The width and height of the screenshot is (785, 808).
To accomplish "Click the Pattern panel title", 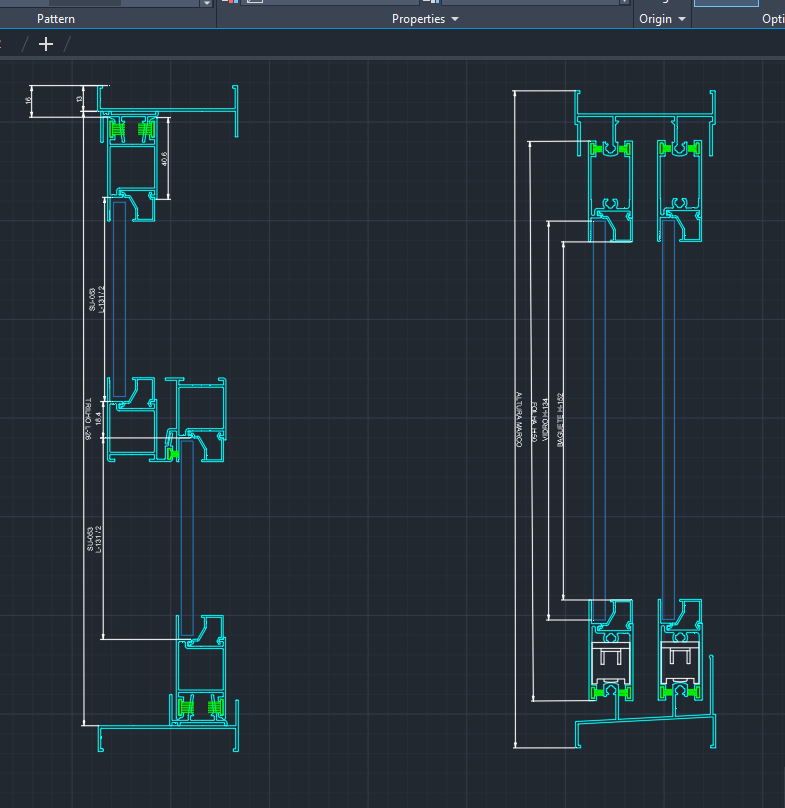I will pyautogui.click(x=56, y=19).
